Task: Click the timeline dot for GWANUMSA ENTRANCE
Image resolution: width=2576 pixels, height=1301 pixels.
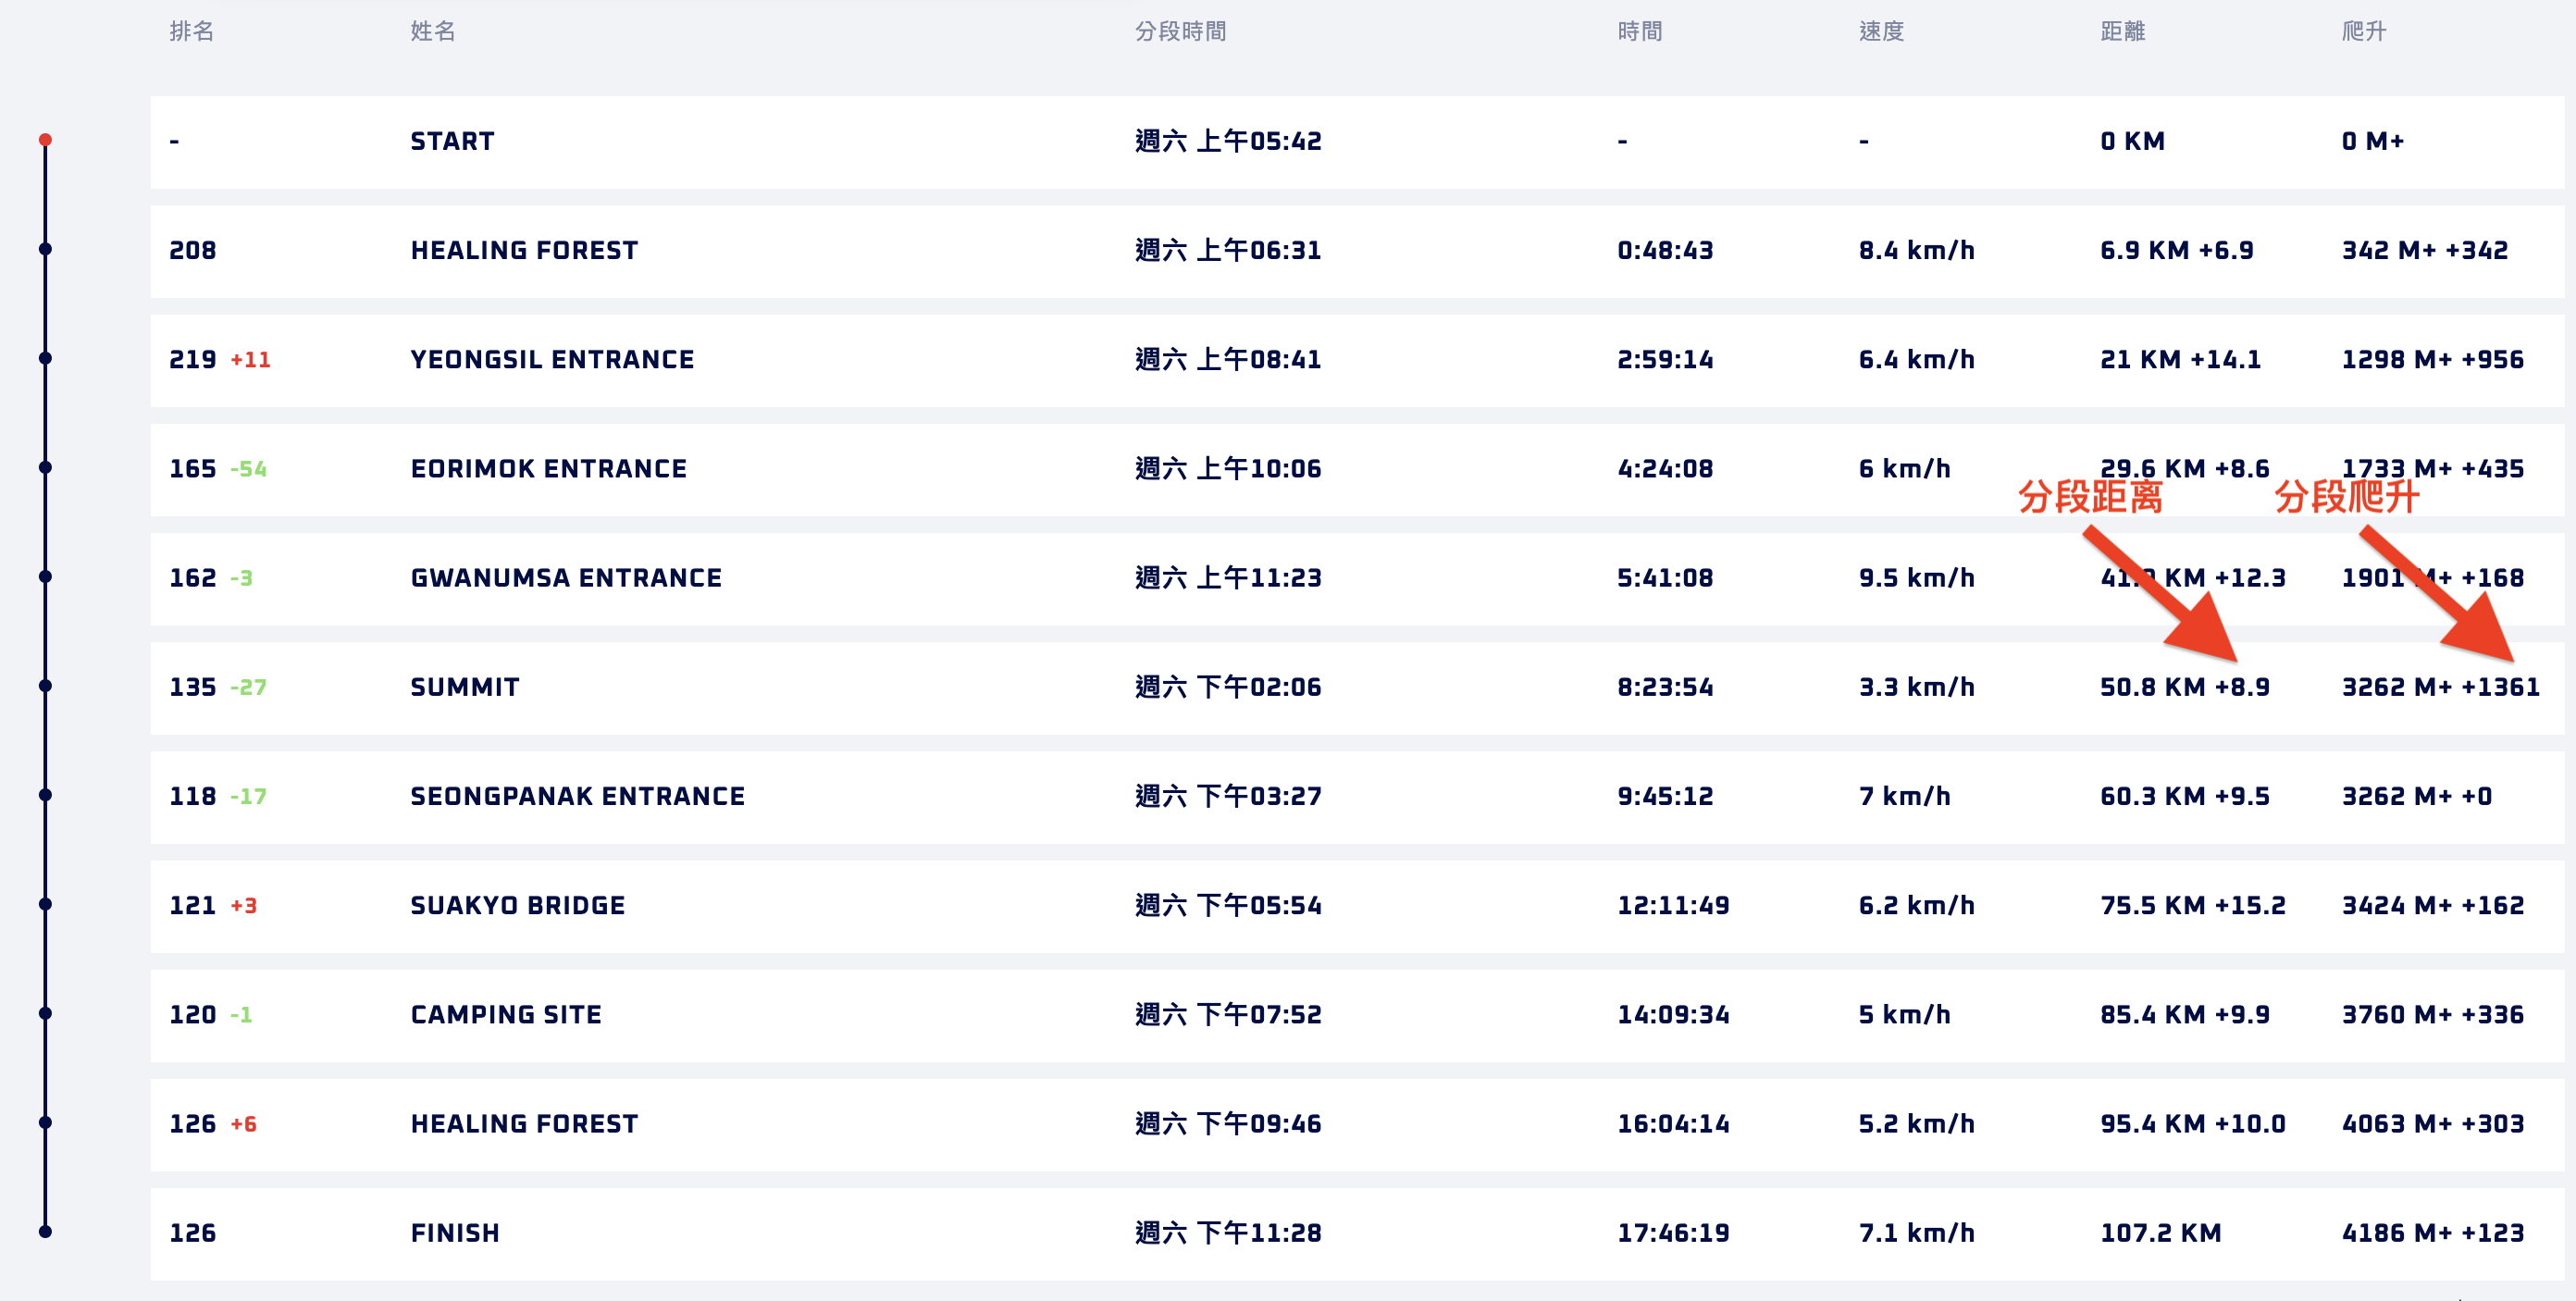Action: point(45,577)
